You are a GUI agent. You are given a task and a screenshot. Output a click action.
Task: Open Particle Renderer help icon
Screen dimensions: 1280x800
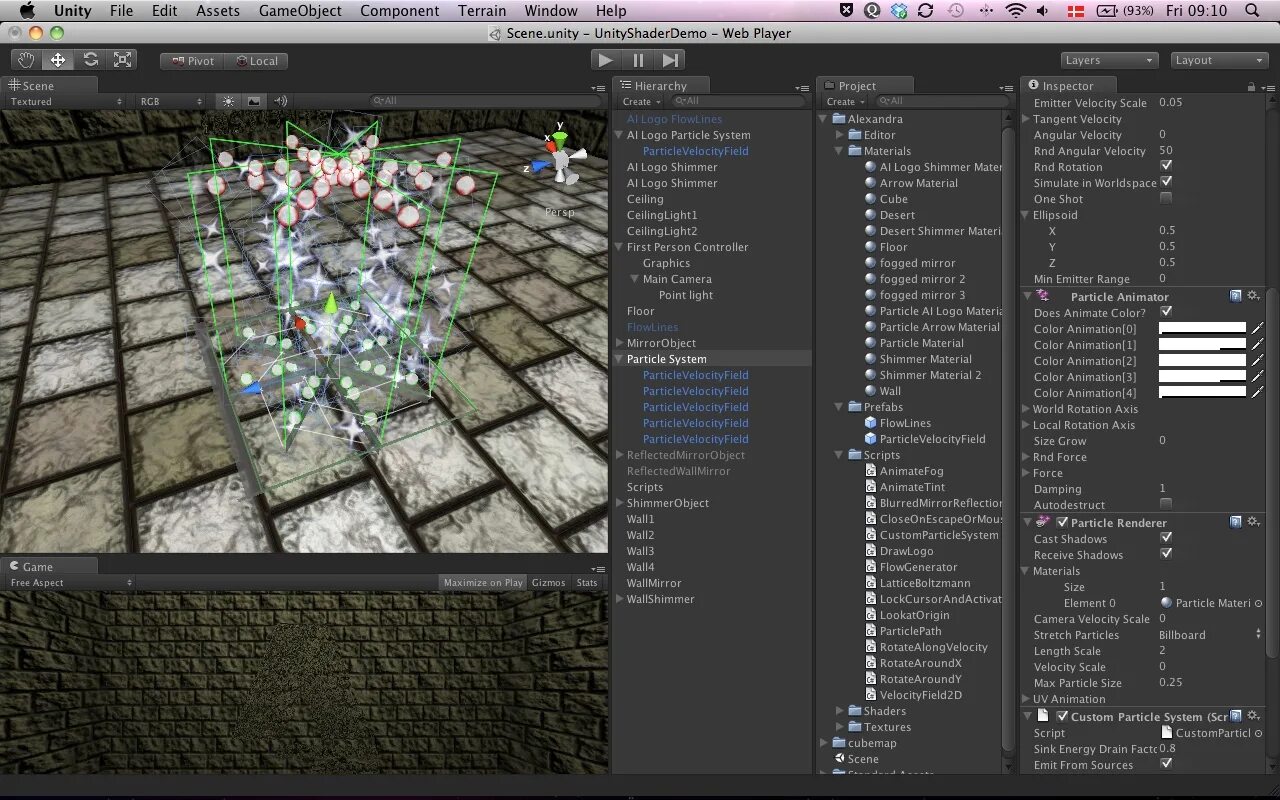click(1236, 522)
